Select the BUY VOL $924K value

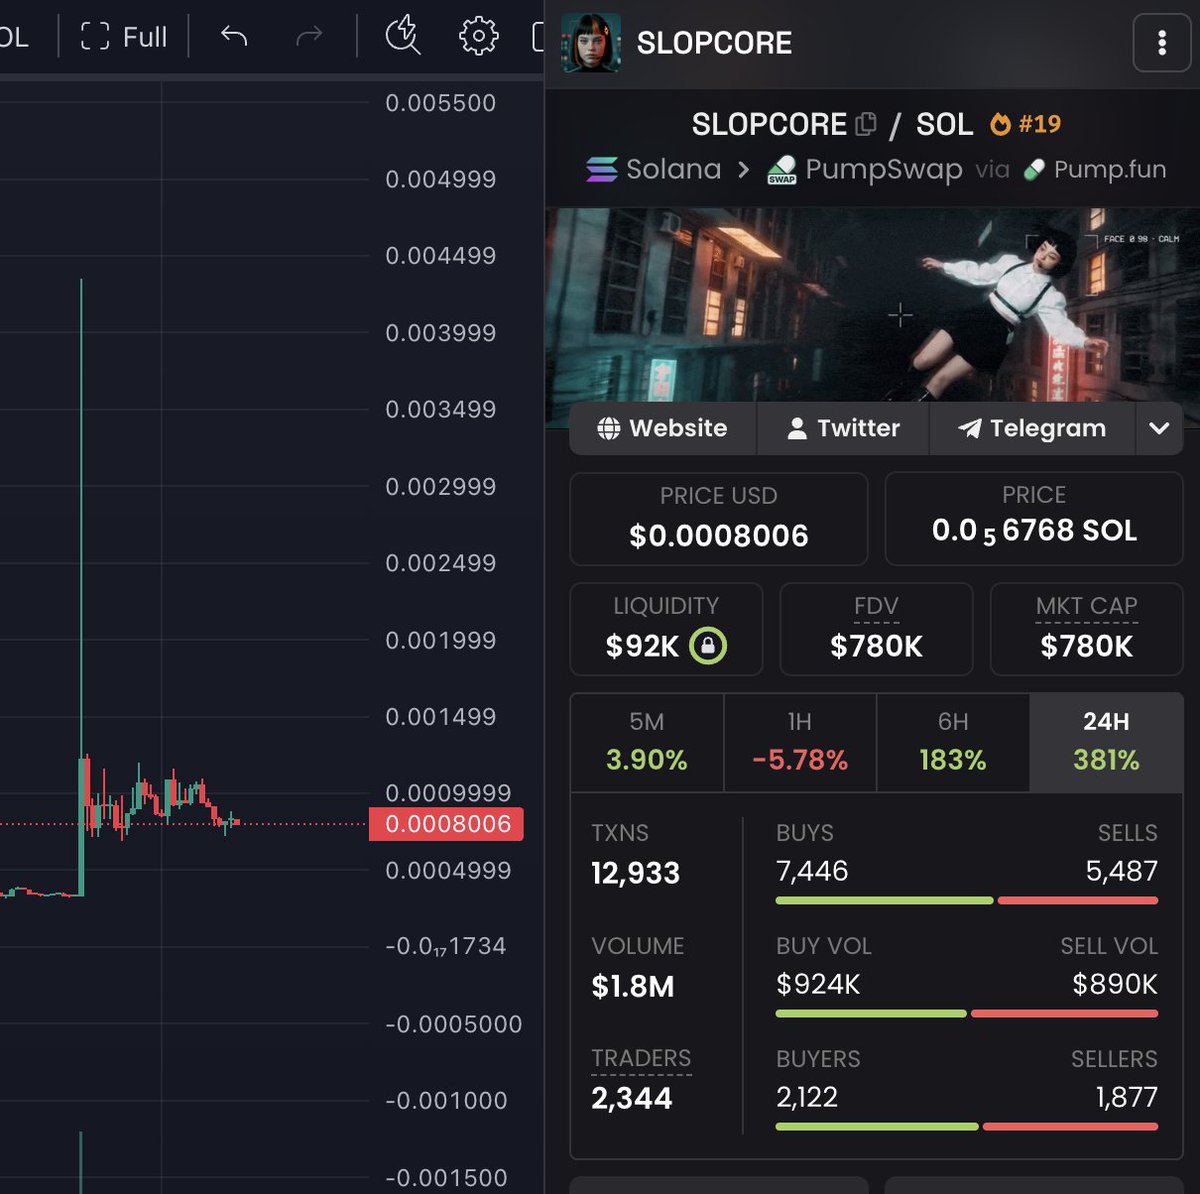point(818,984)
